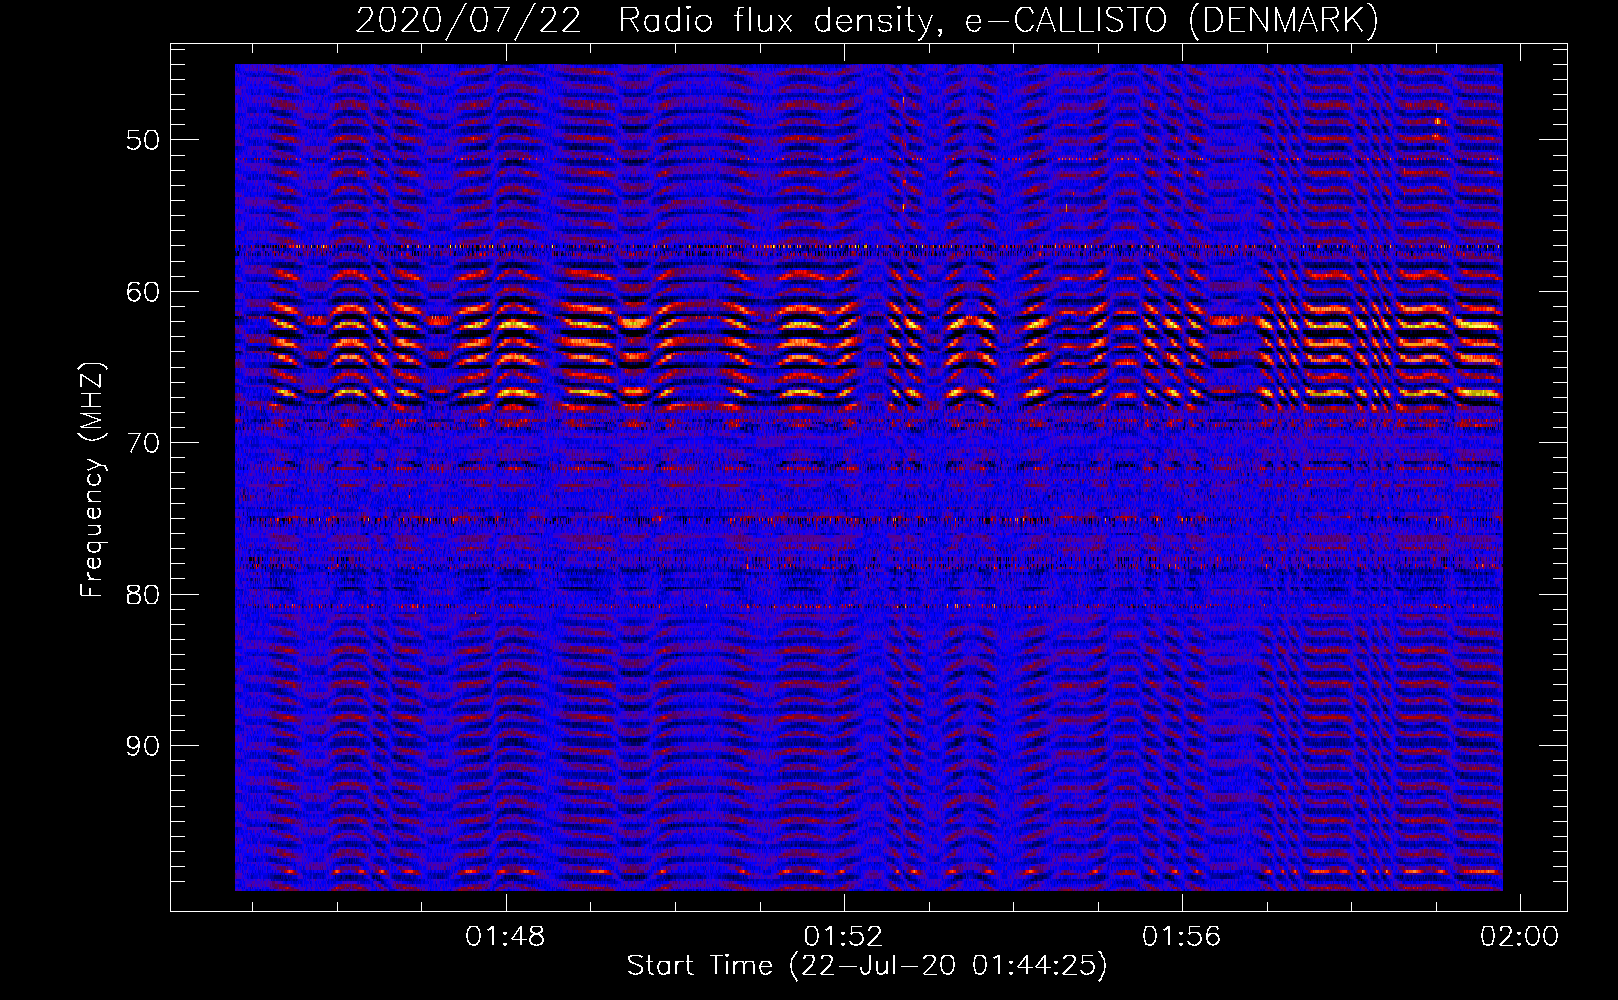Click the 50 frequency tick label
This screenshot has height=1000, width=1618.
tap(143, 139)
